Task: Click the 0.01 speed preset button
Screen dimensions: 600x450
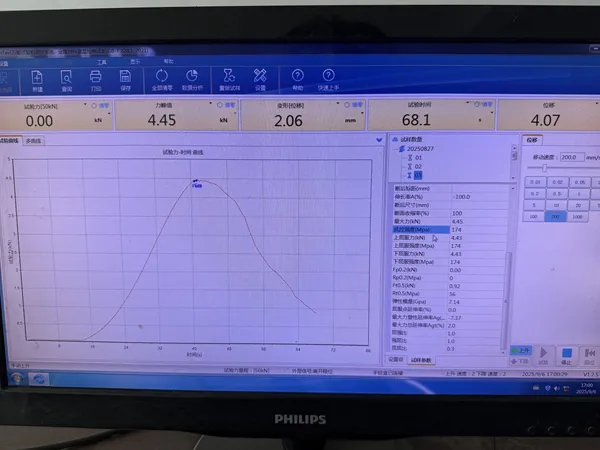Action: click(x=535, y=182)
